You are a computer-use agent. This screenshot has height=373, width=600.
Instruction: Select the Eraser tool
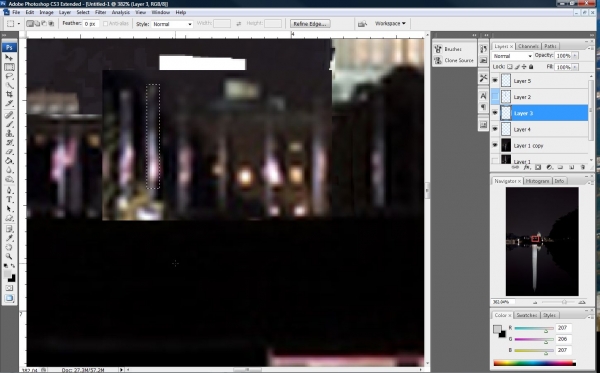(x=9, y=151)
